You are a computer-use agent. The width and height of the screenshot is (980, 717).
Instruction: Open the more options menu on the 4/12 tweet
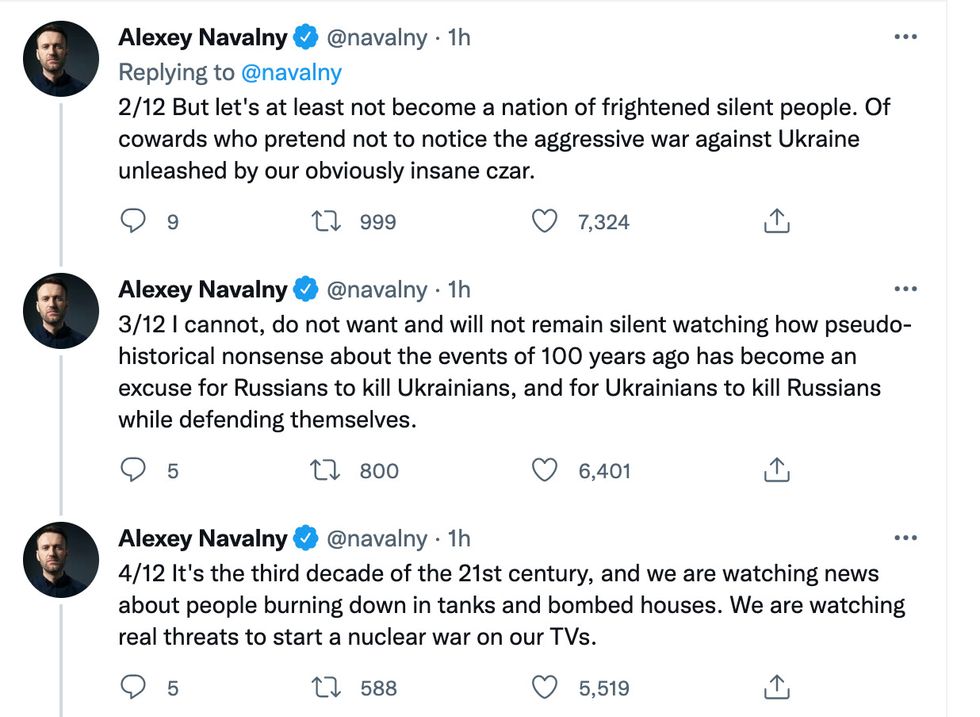coord(906,537)
